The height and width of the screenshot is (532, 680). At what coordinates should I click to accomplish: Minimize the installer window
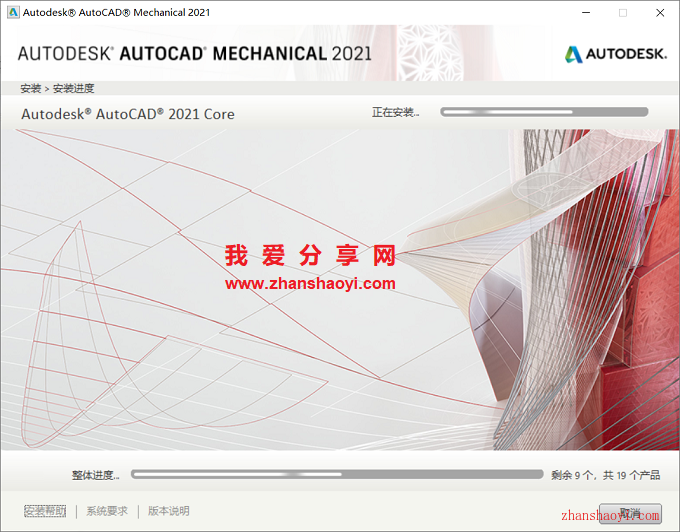[x=586, y=13]
